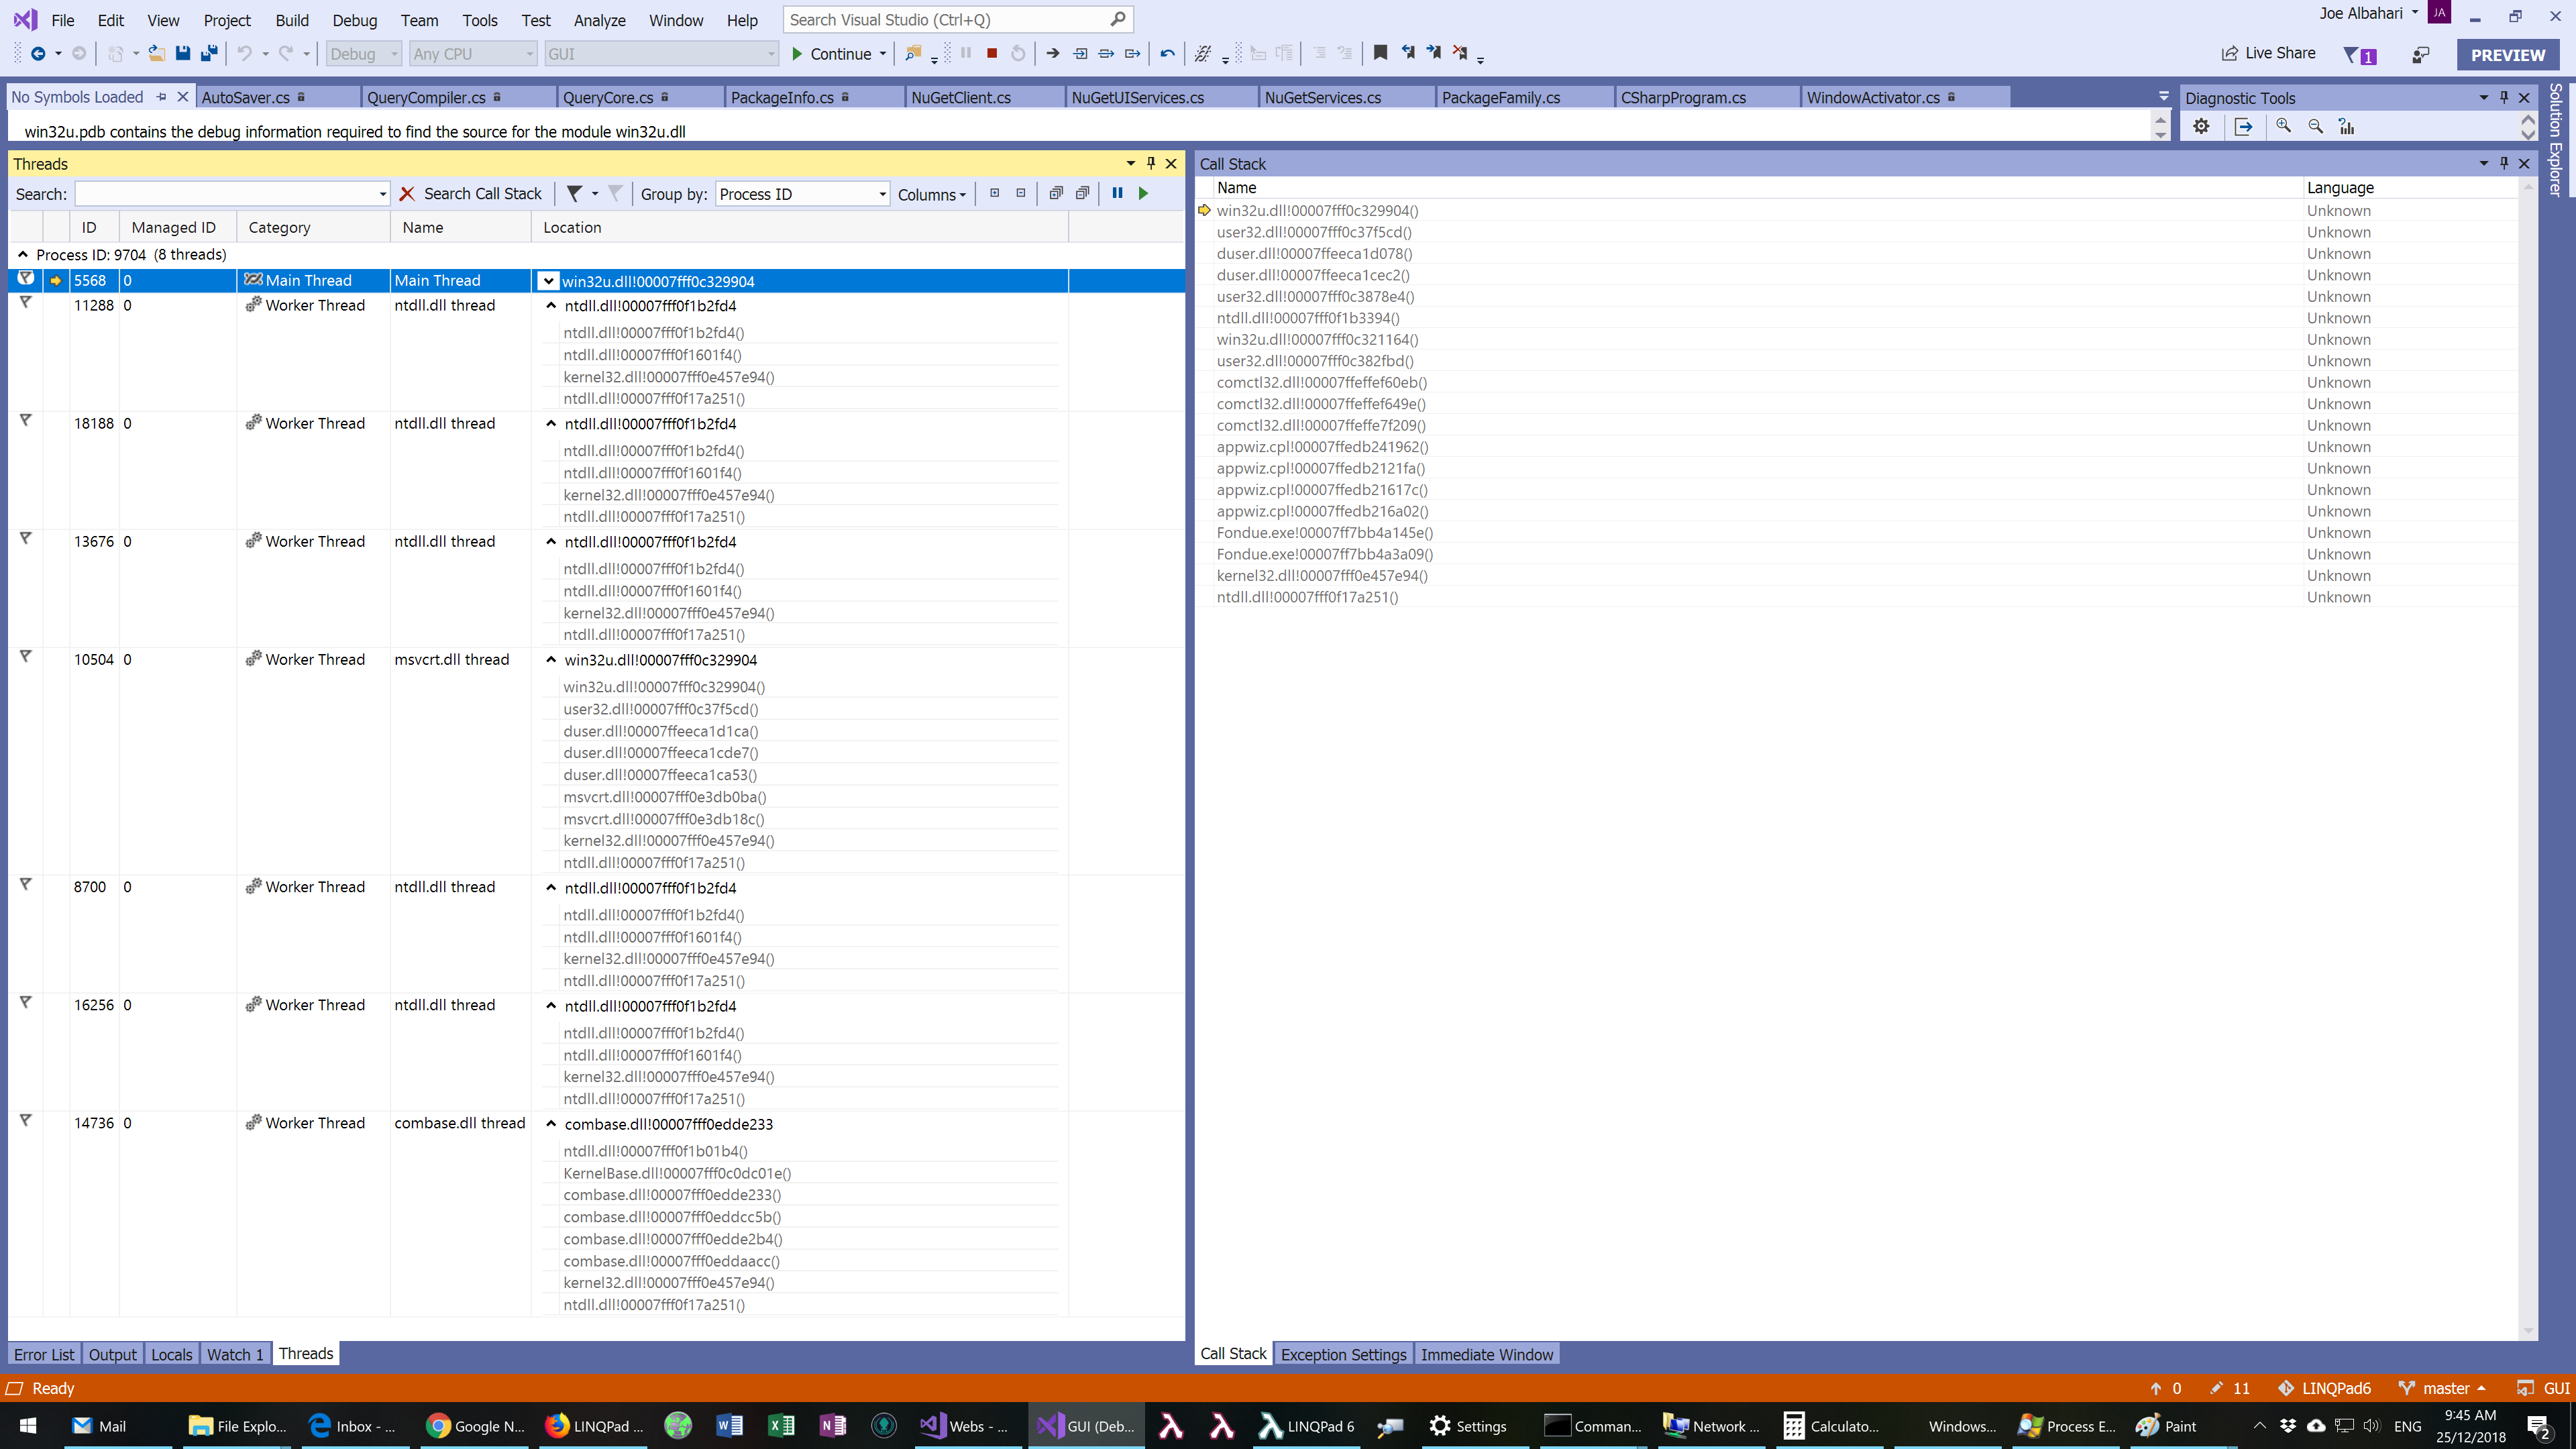Toggle flag on thread 10504

pyautogui.click(x=26, y=656)
